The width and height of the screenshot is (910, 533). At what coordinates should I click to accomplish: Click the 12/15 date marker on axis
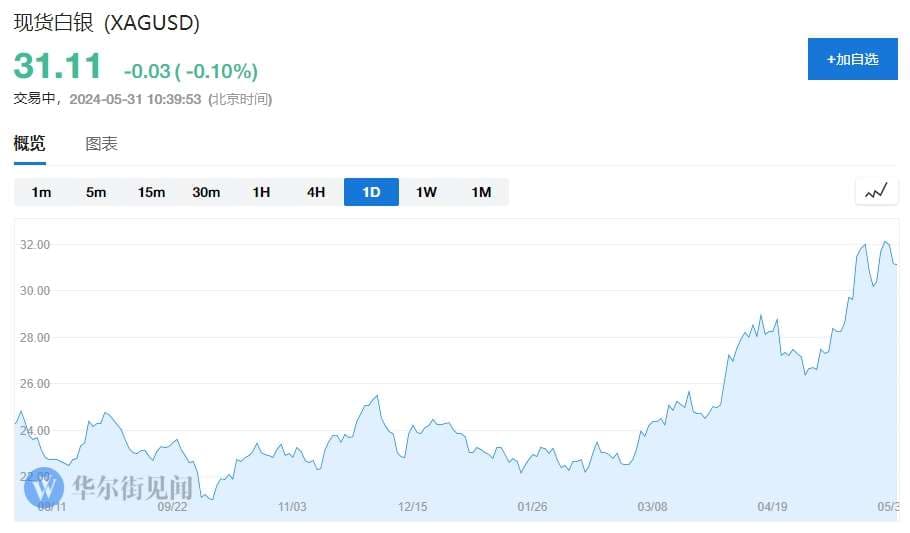pyautogui.click(x=413, y=507)
